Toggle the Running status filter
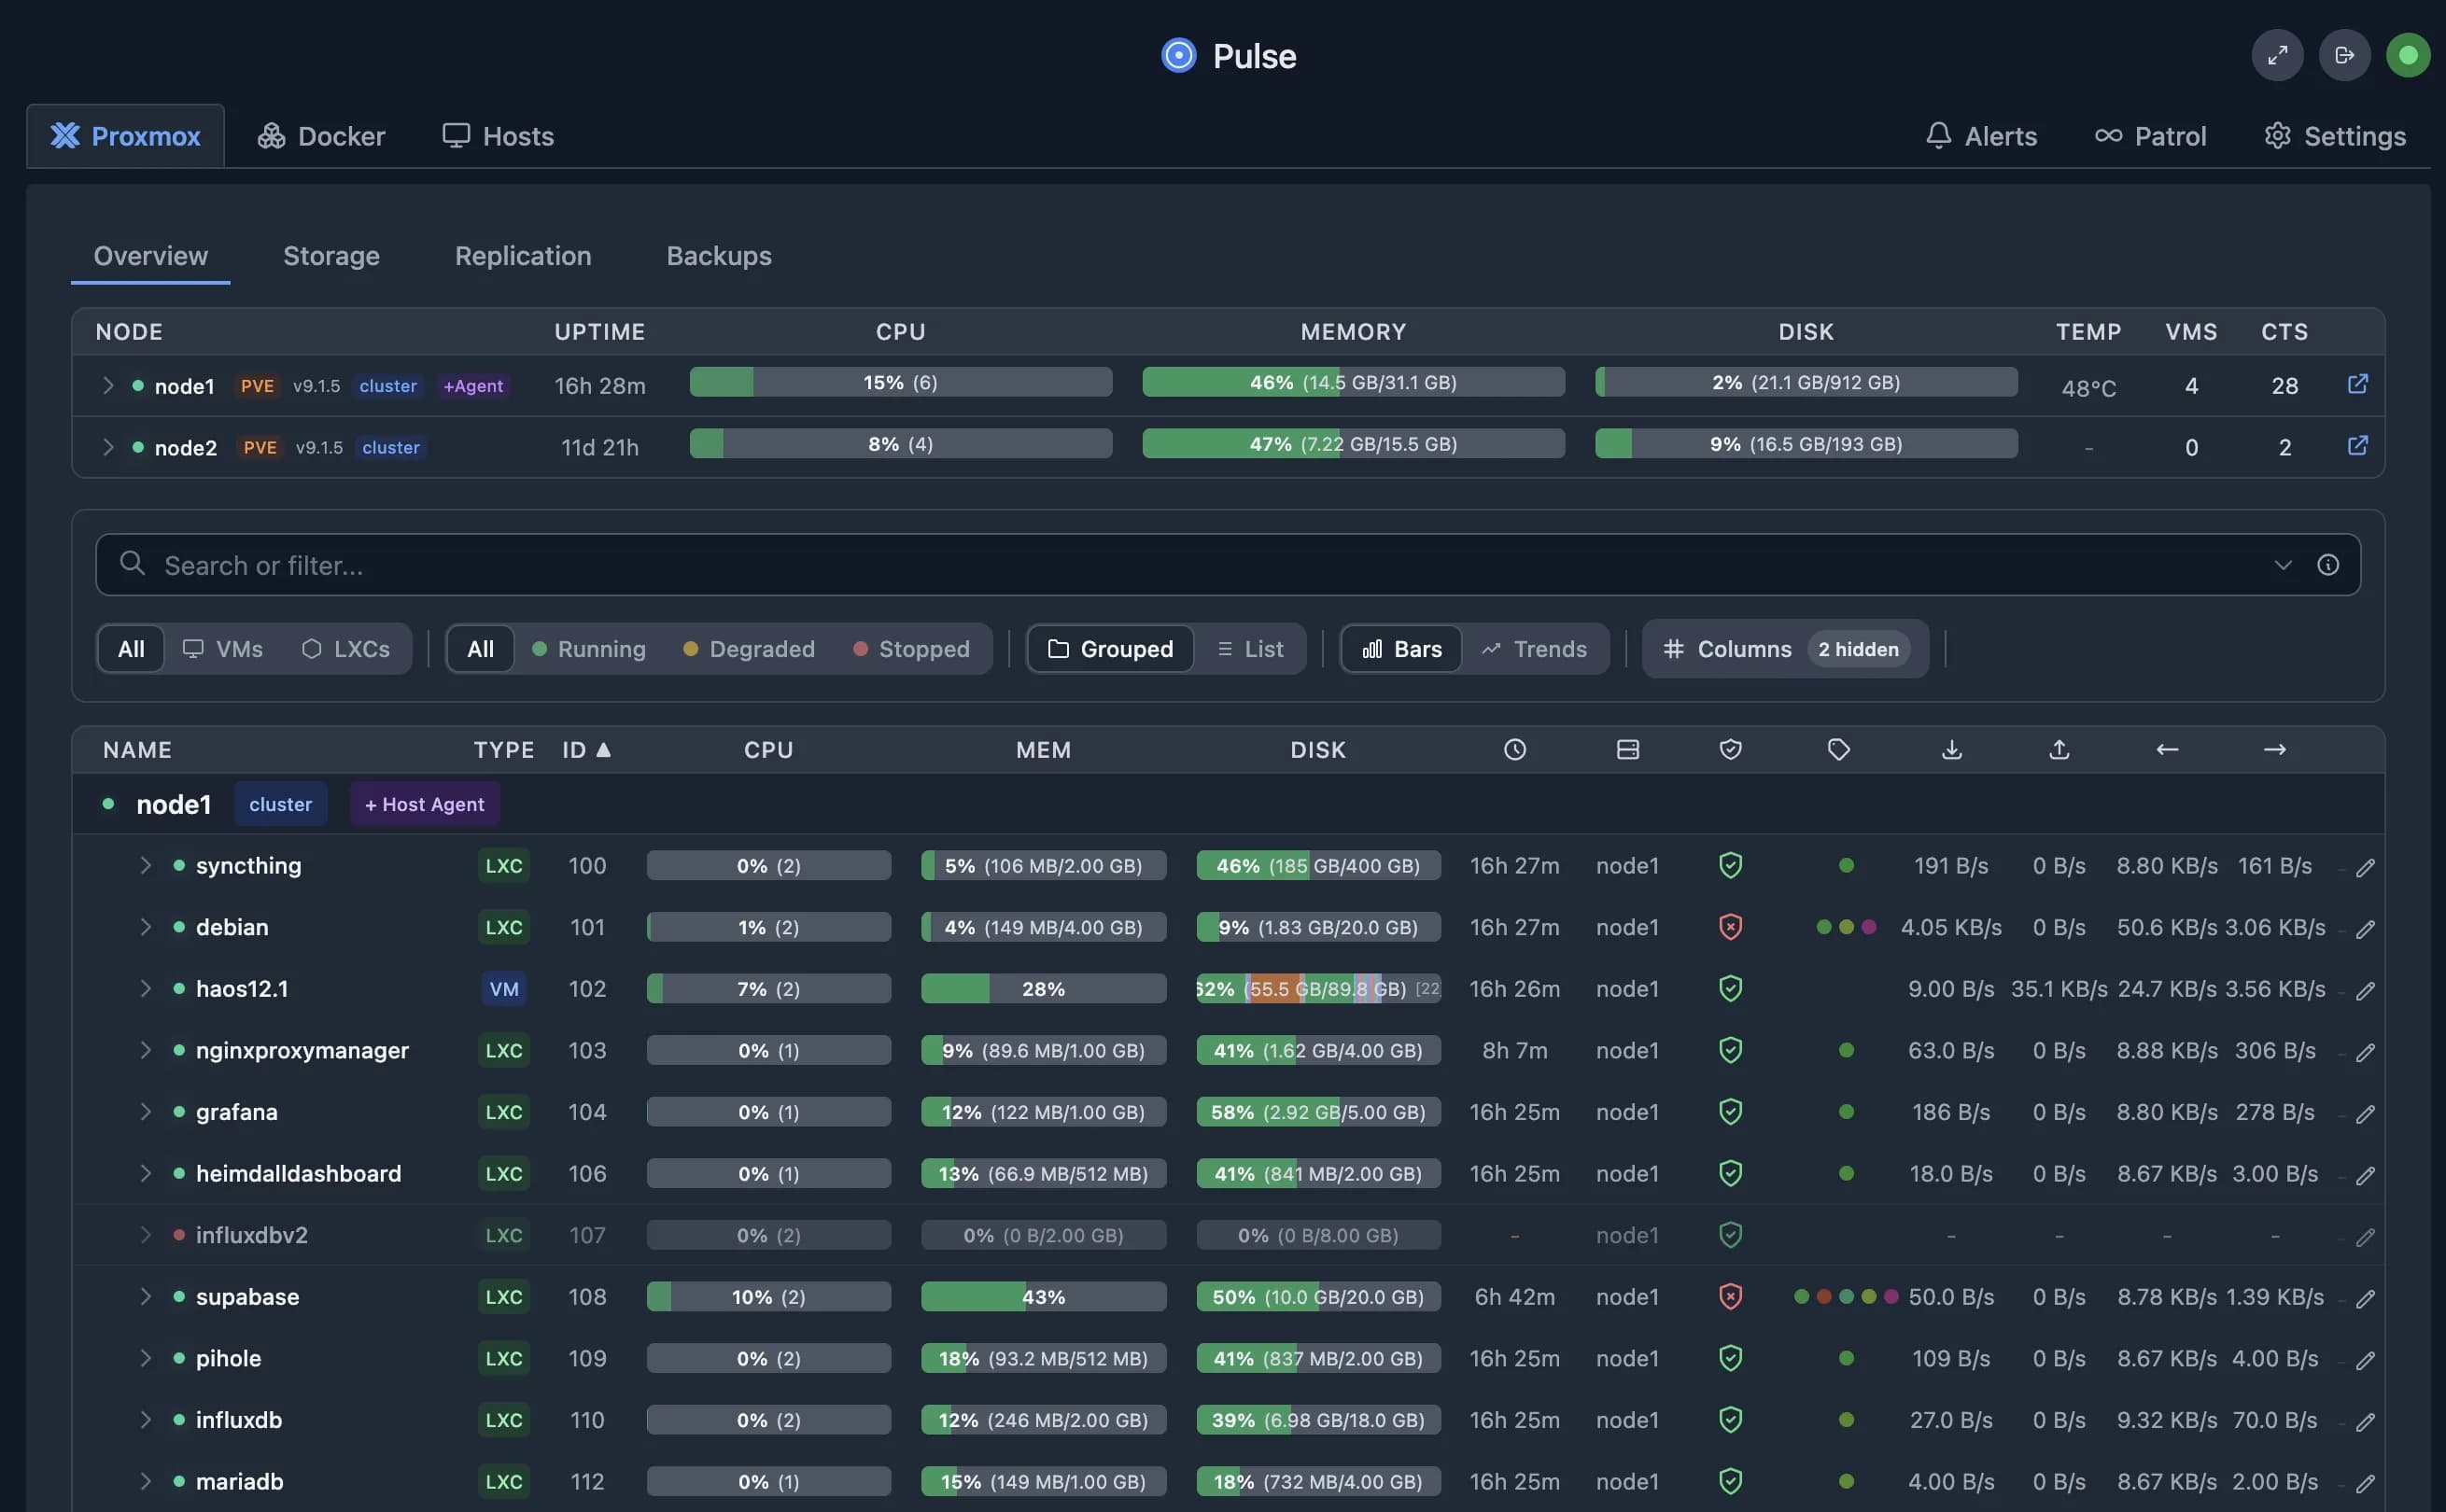 point(590,648)
